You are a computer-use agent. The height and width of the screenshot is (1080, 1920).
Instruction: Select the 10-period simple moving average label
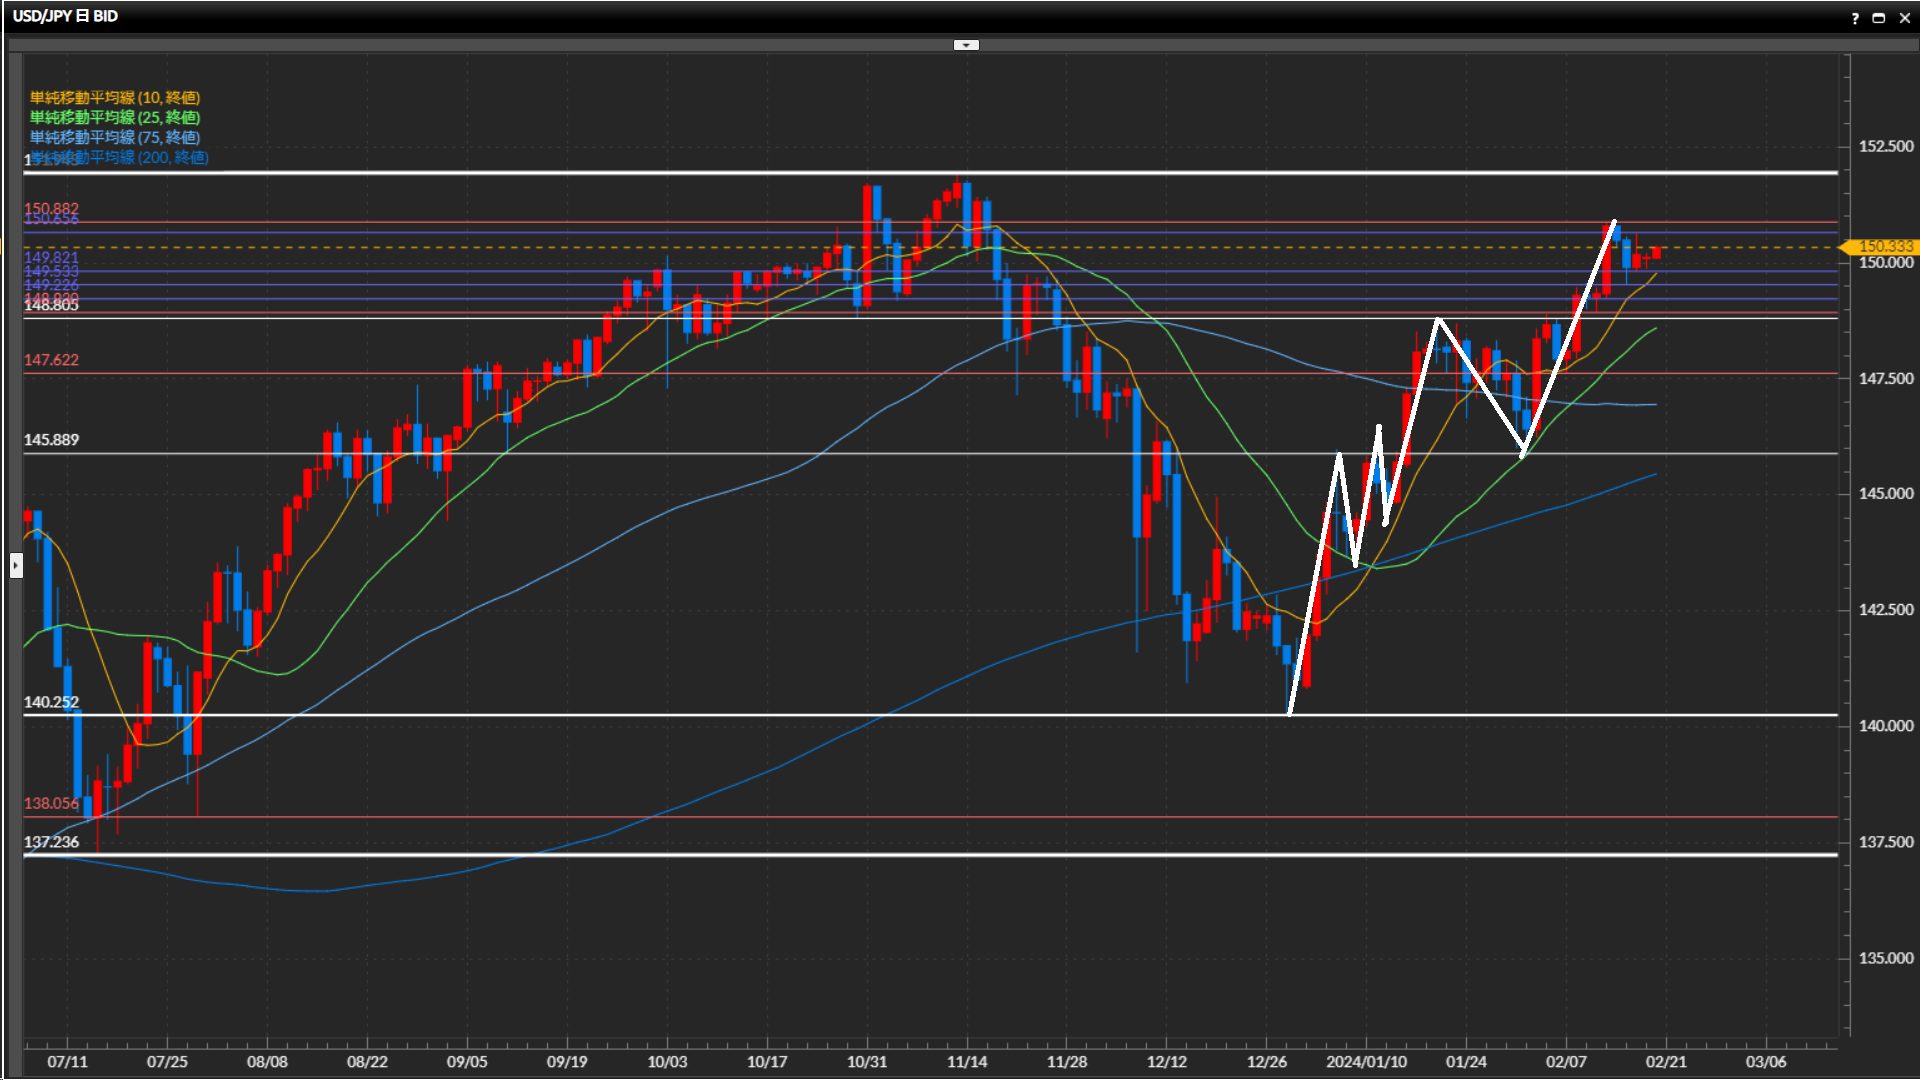pos(114,97)
